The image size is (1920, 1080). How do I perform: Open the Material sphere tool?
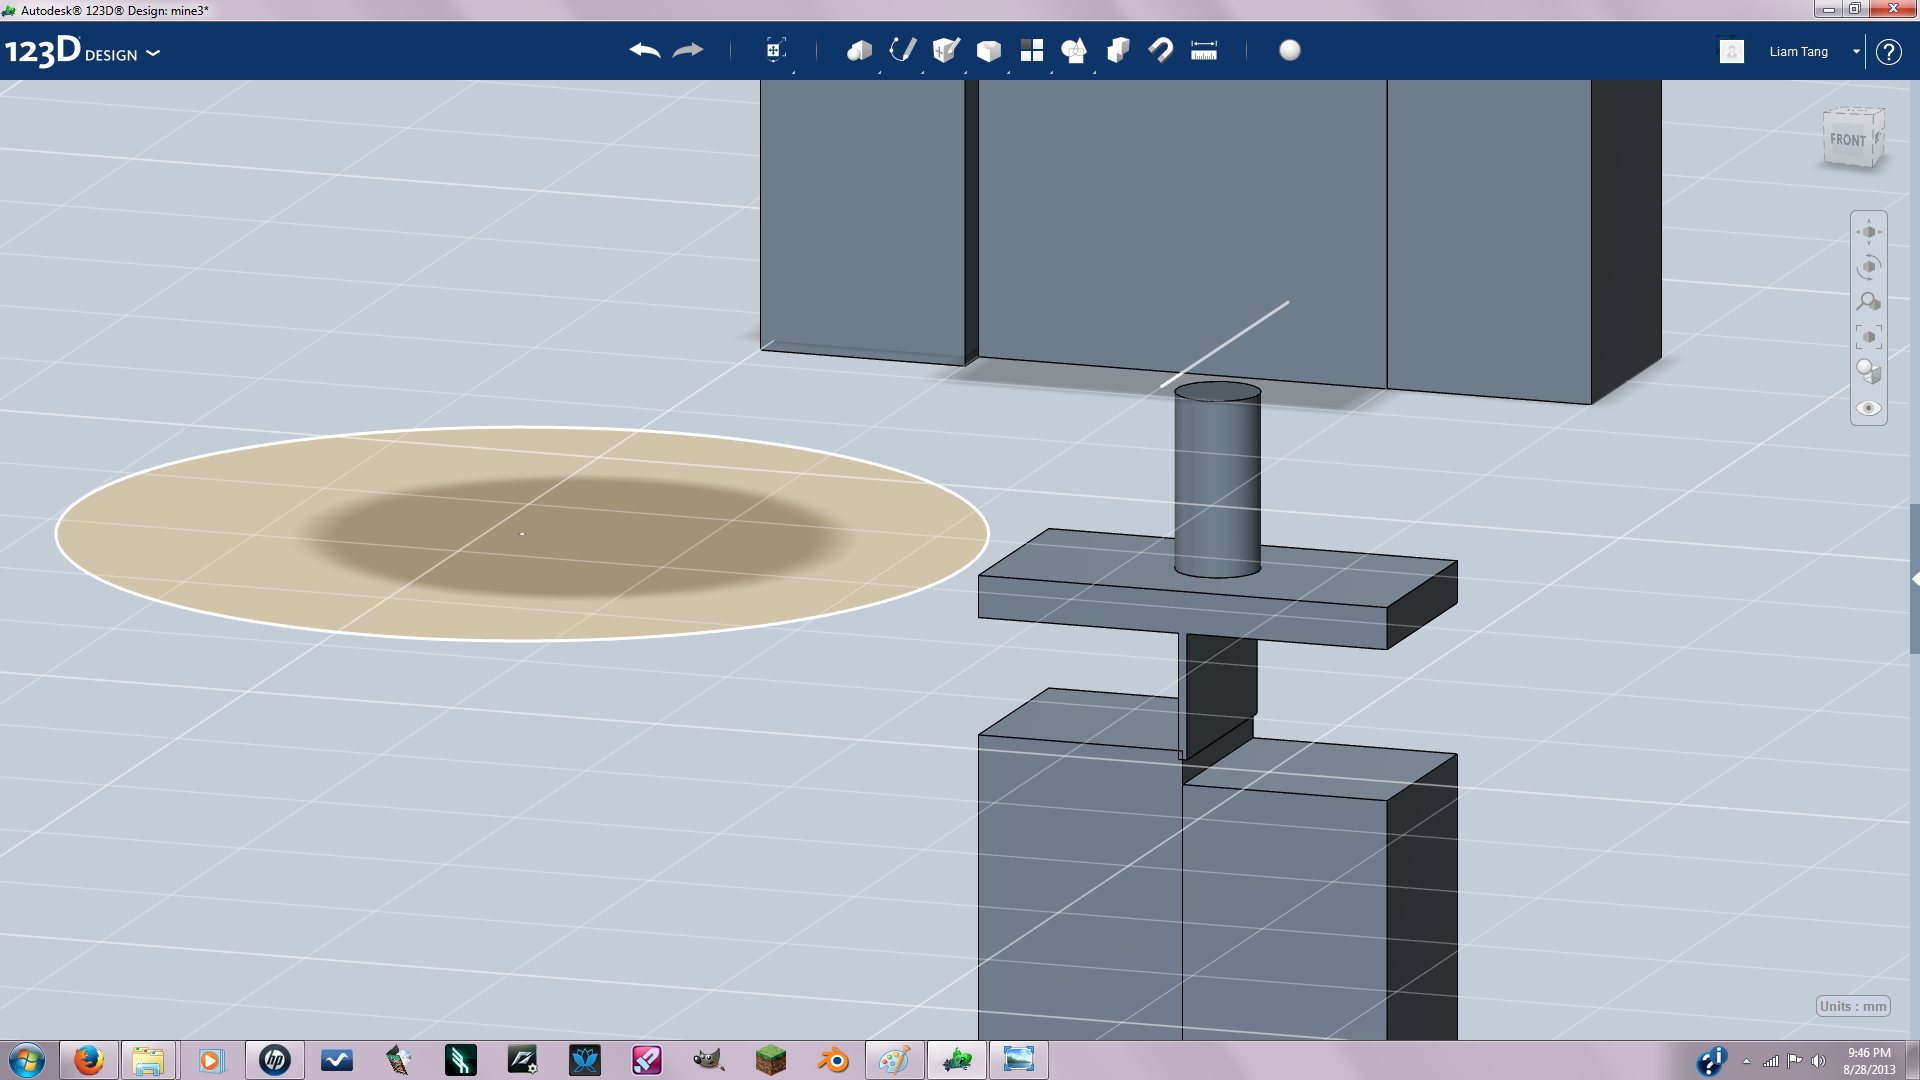[x=1290, y=50]
